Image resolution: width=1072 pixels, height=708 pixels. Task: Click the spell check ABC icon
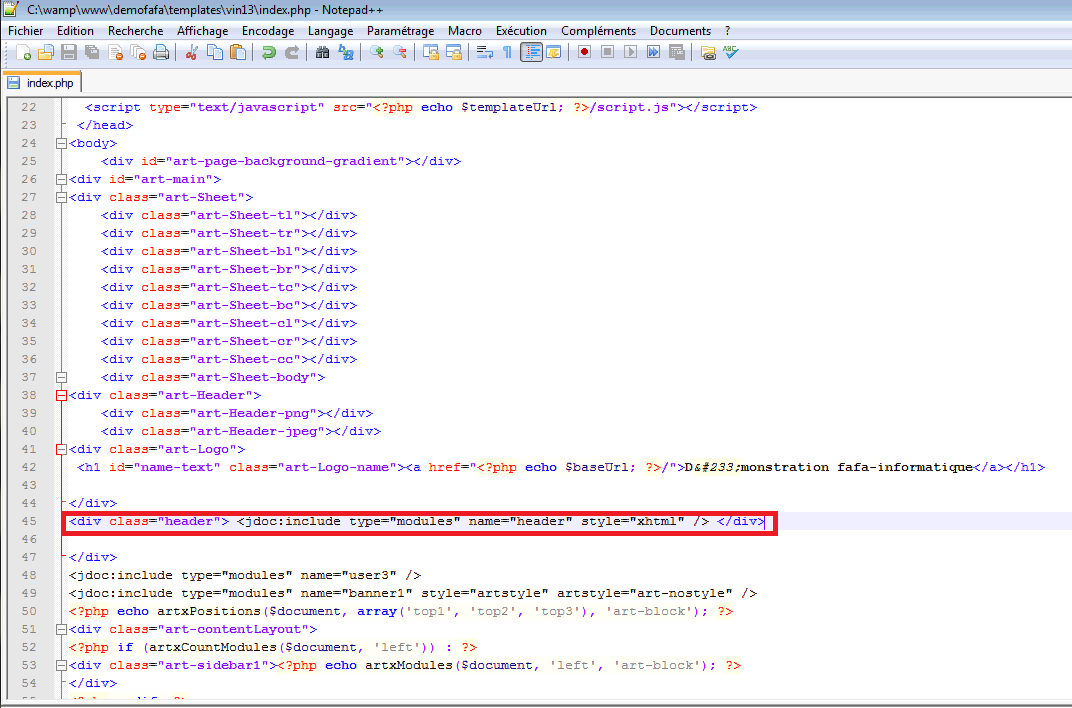(731, 53)
